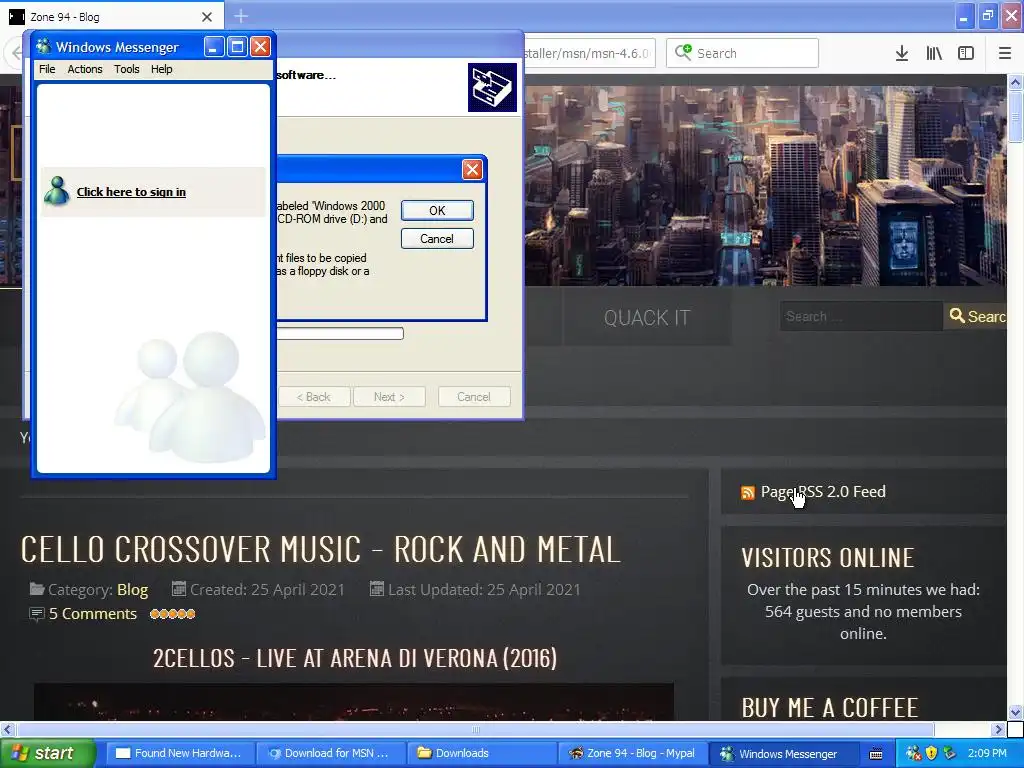Click Cancel in the disk dialog
Screen dimensions: 1024x768
click(x=437, y=239)
